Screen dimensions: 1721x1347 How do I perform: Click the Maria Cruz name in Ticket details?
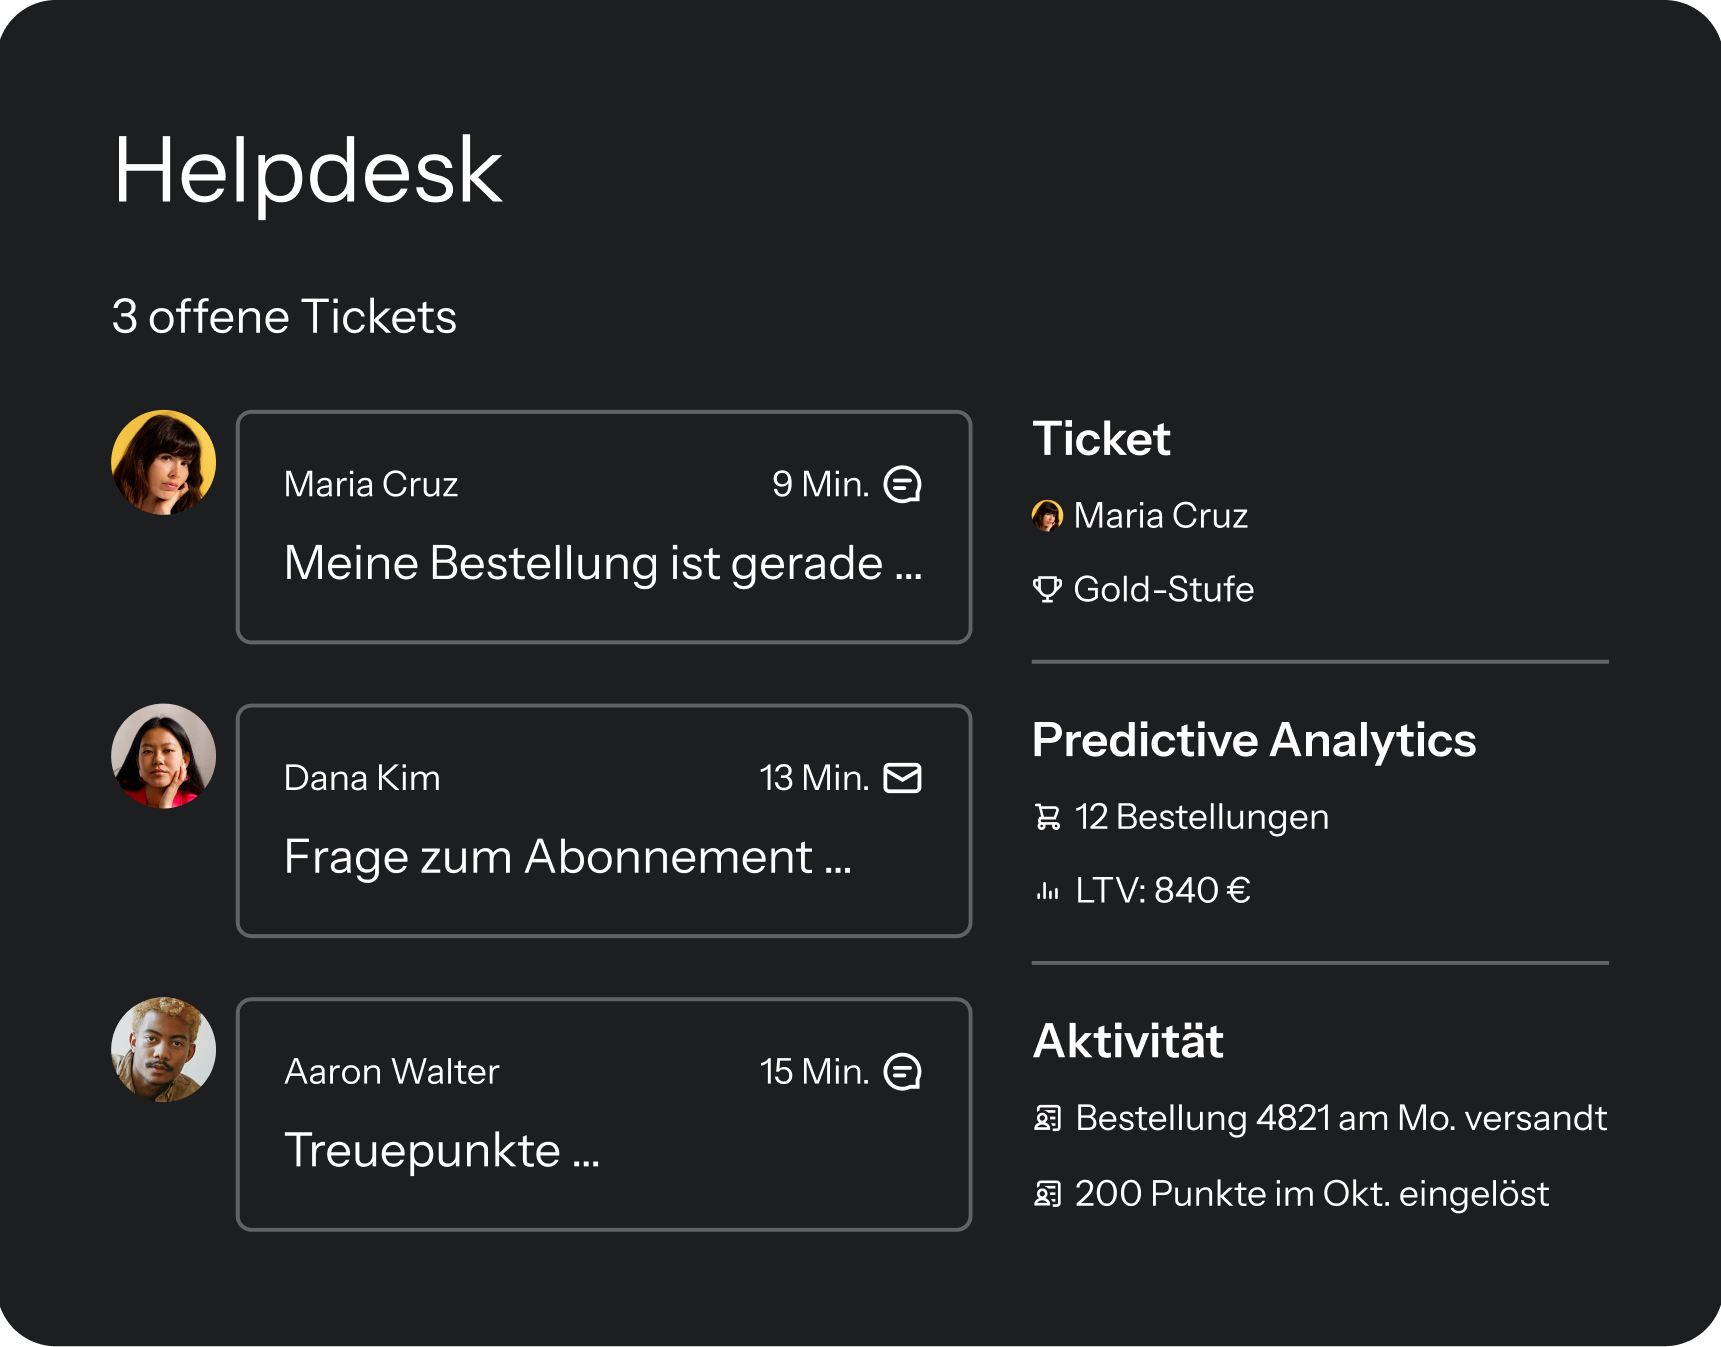point(1160,516)
